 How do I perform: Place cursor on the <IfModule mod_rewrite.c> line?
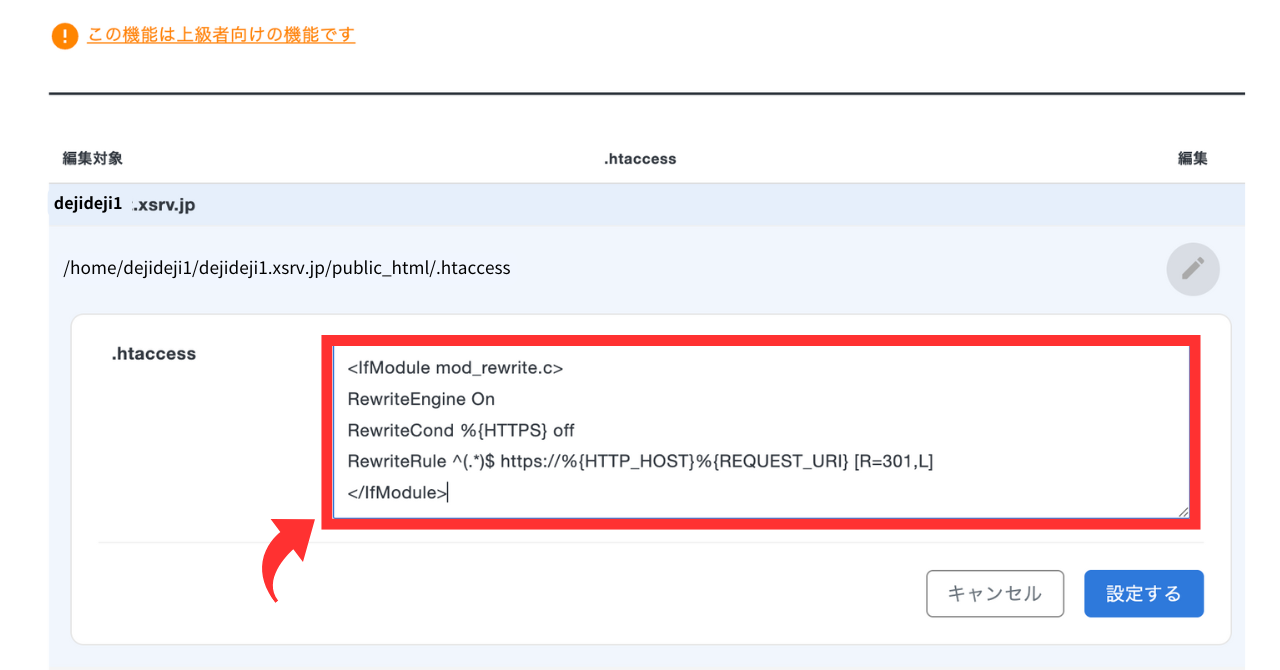(455, 368)
